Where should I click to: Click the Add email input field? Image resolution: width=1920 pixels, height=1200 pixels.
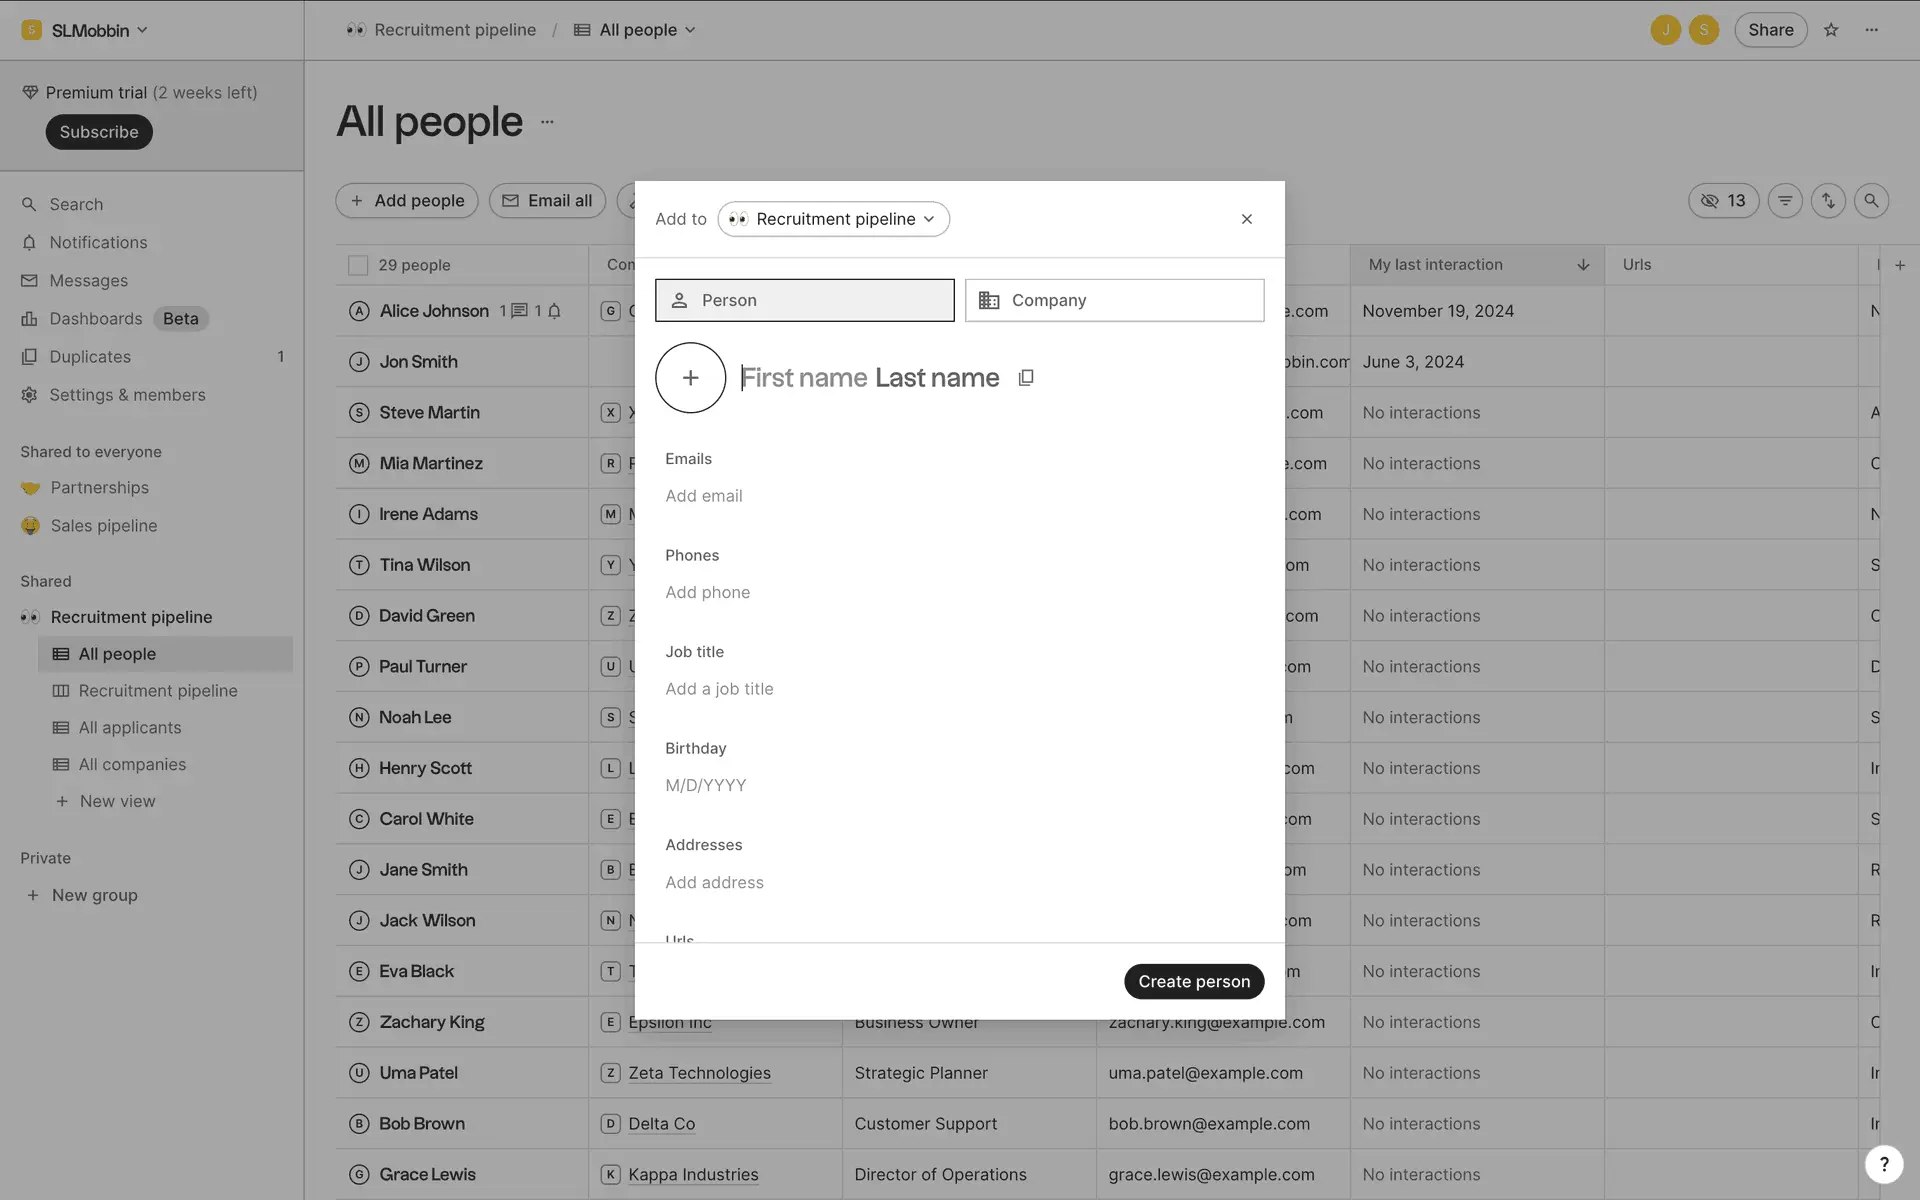[x=704, y=496]
